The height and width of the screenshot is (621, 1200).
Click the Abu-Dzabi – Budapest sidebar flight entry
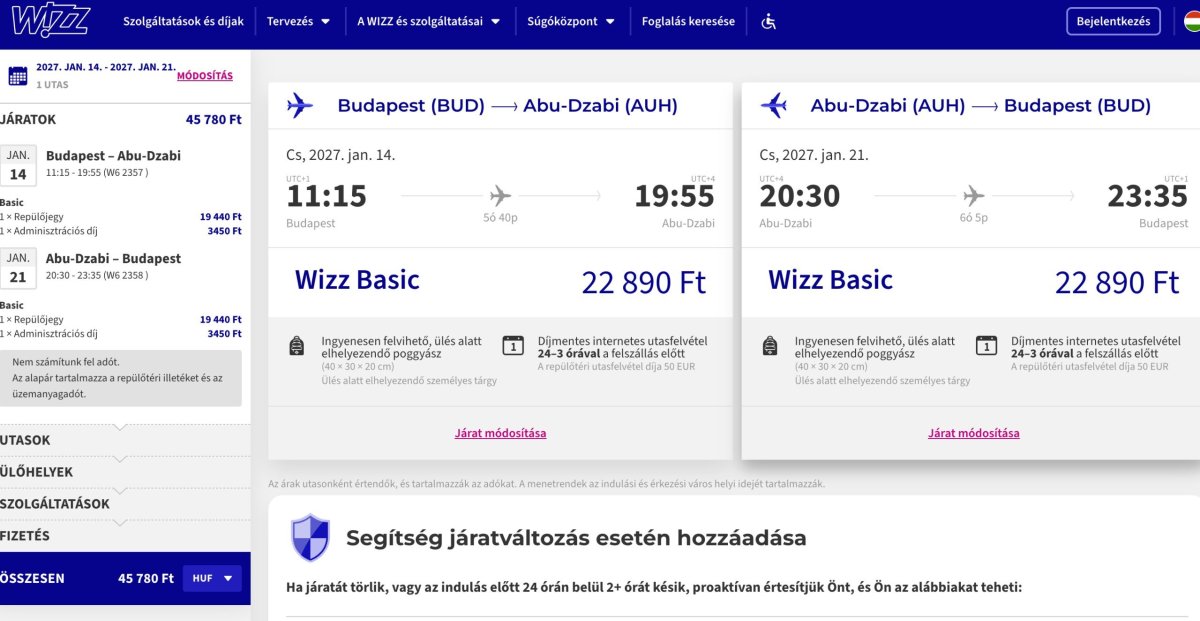[113, 259]
